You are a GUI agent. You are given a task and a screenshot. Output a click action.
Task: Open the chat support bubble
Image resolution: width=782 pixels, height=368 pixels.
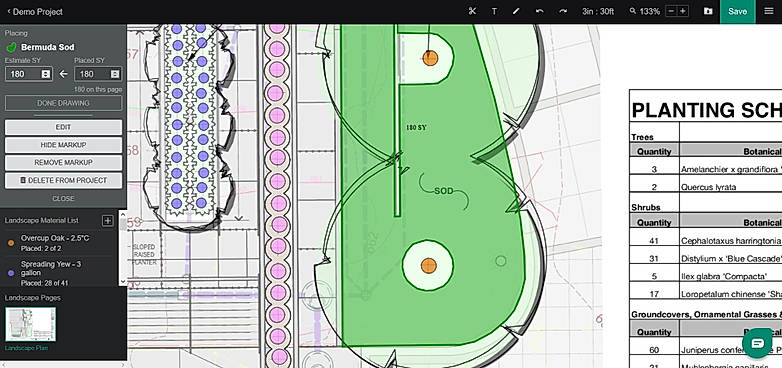click(757, 343)
